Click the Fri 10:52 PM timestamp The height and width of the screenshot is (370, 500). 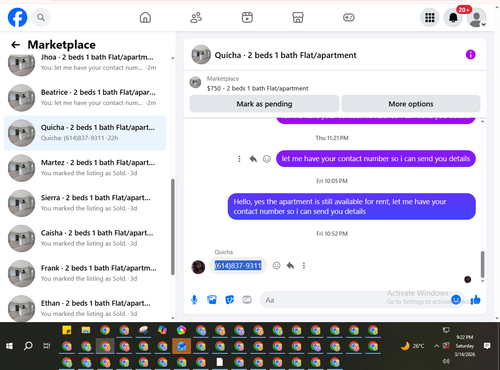pos(332,234)
